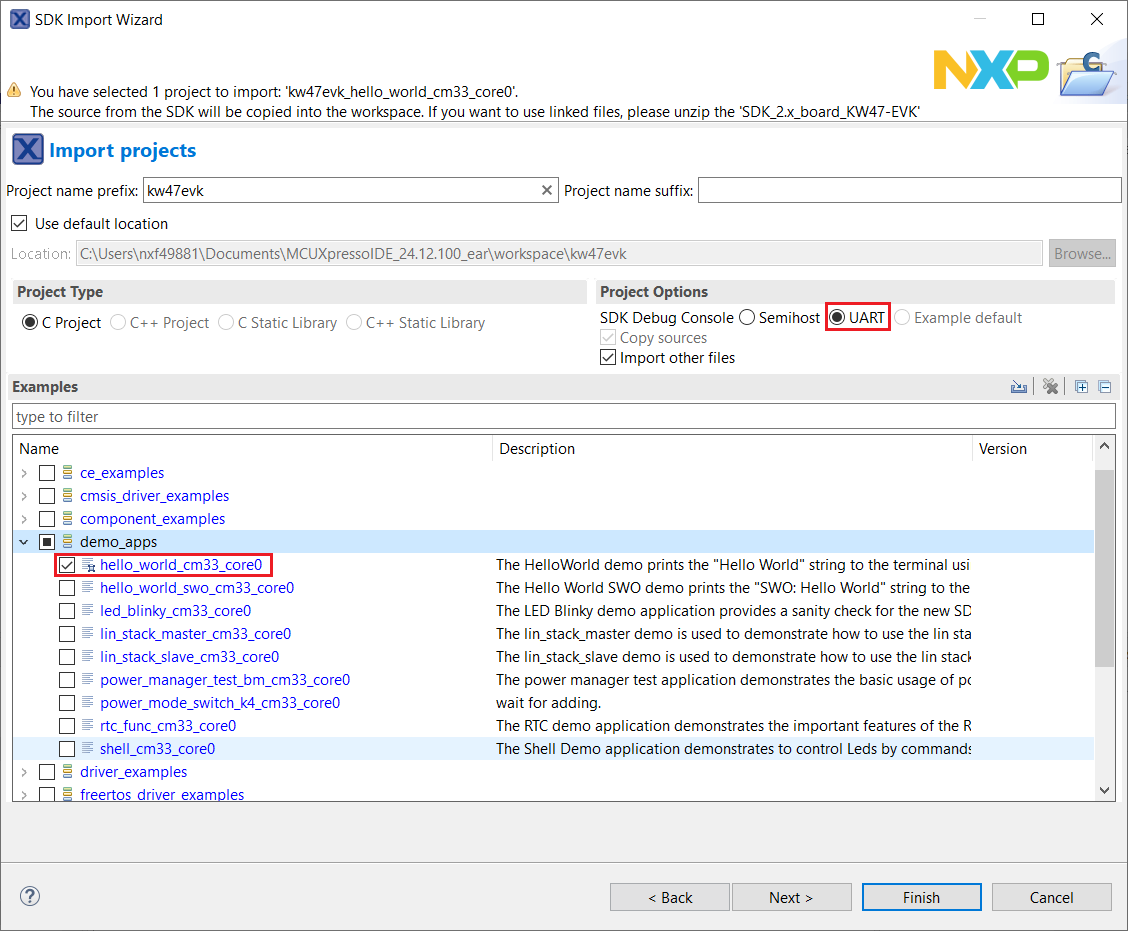
Task: Expand the driver_examples tree node
Action: click(24, 772)
